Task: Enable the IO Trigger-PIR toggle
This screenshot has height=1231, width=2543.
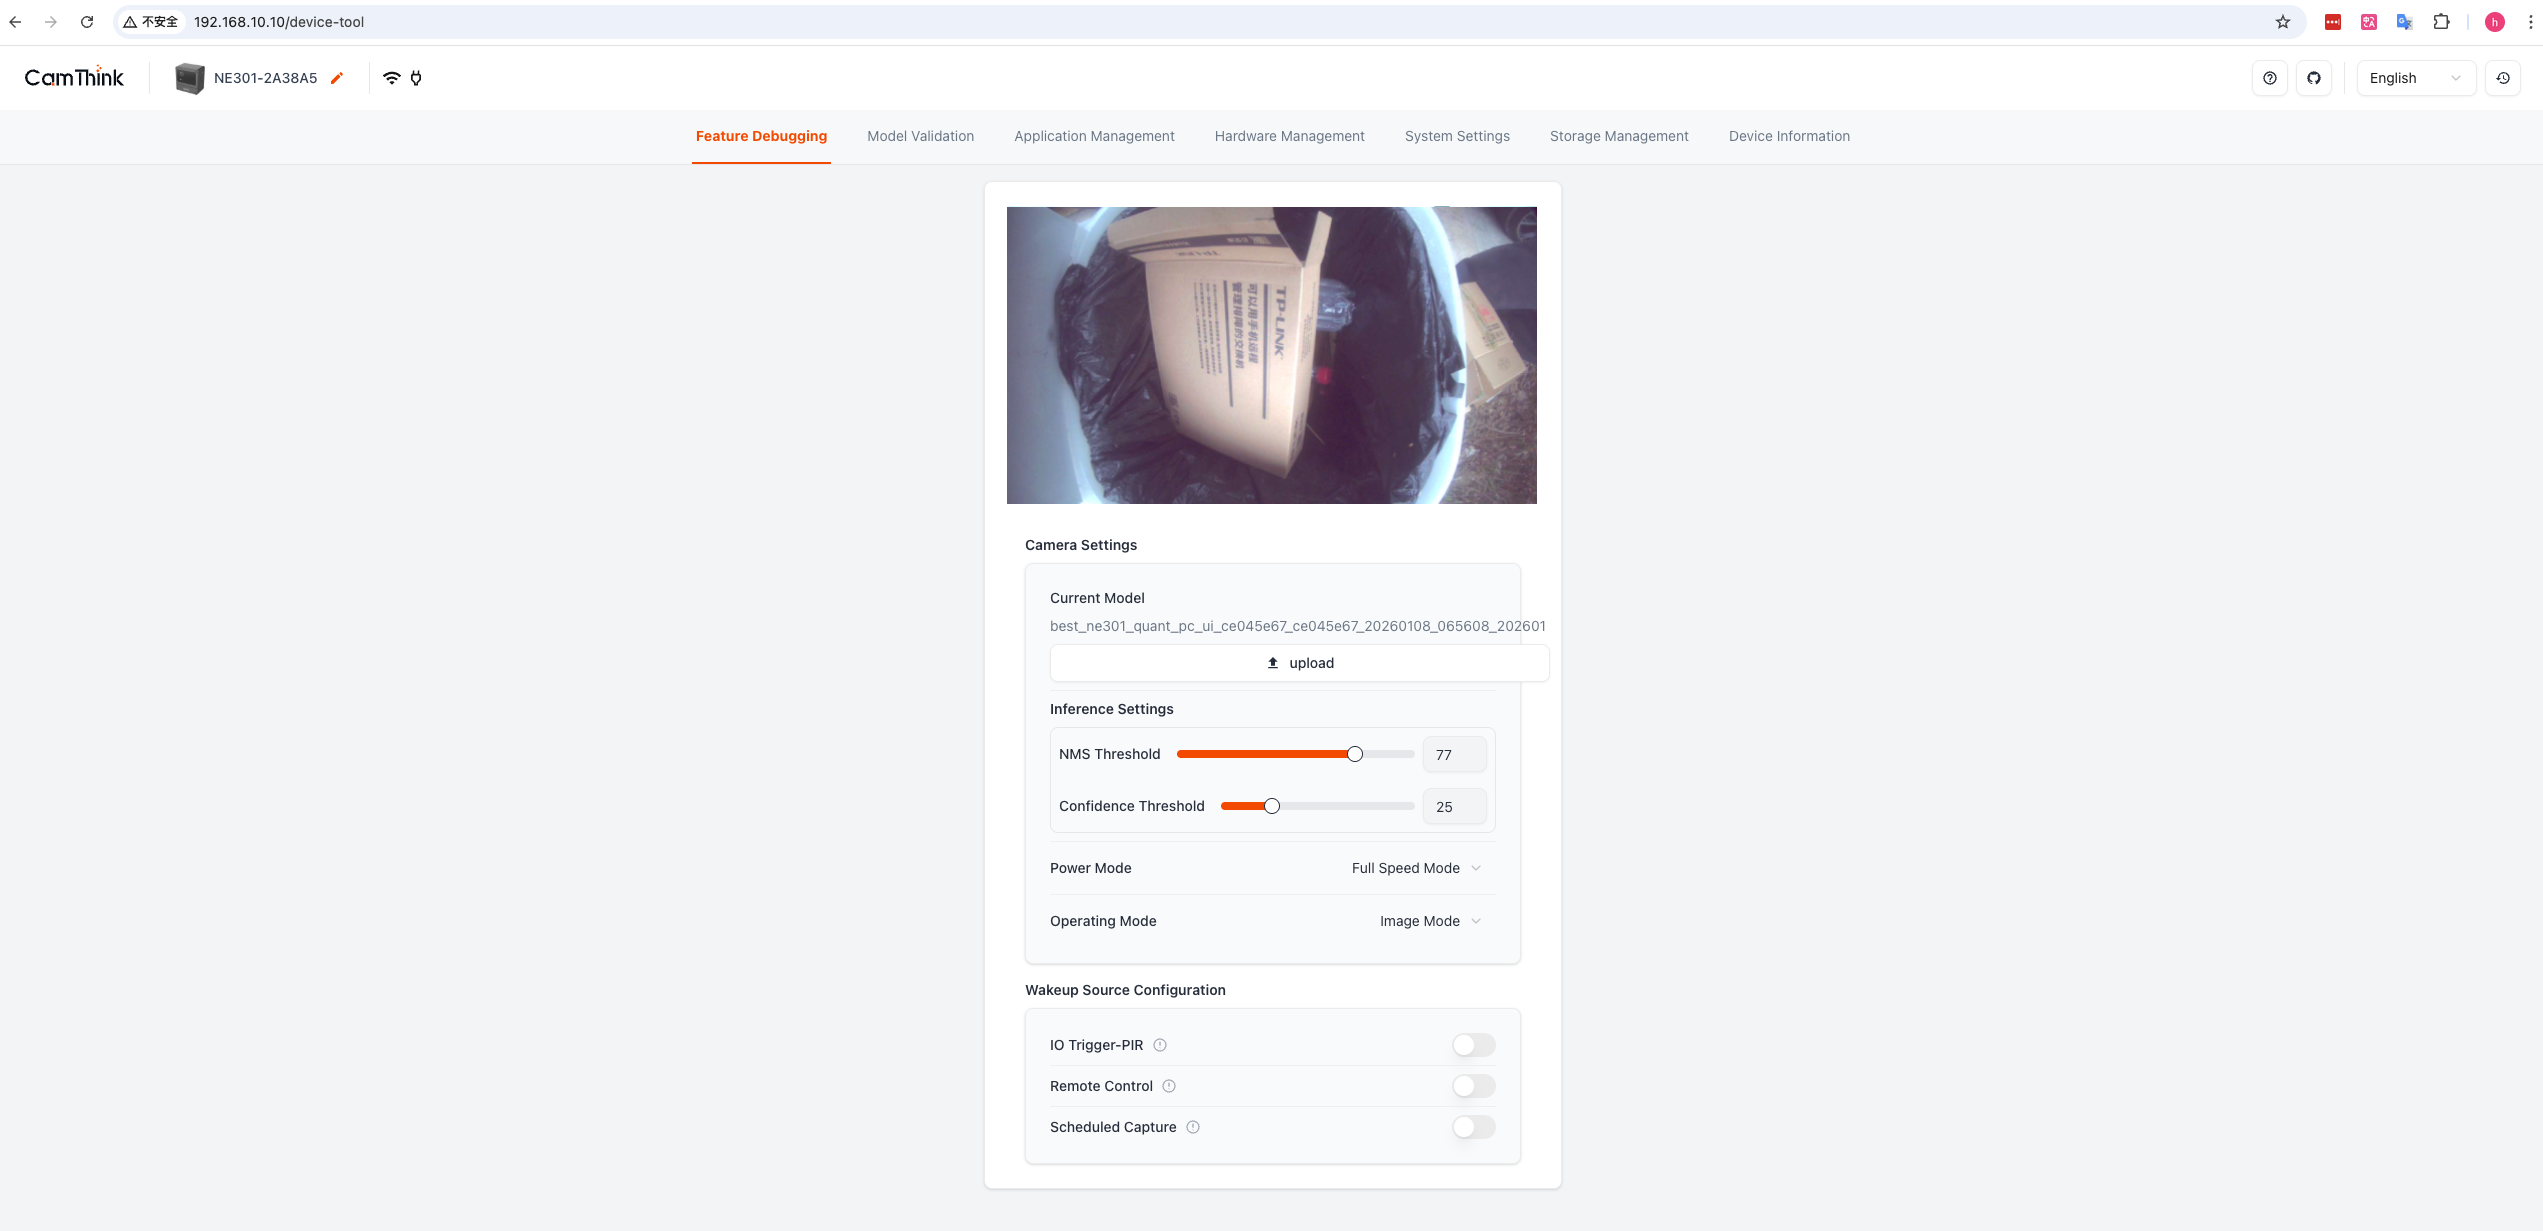Action: click(x=1473, y=1045)
